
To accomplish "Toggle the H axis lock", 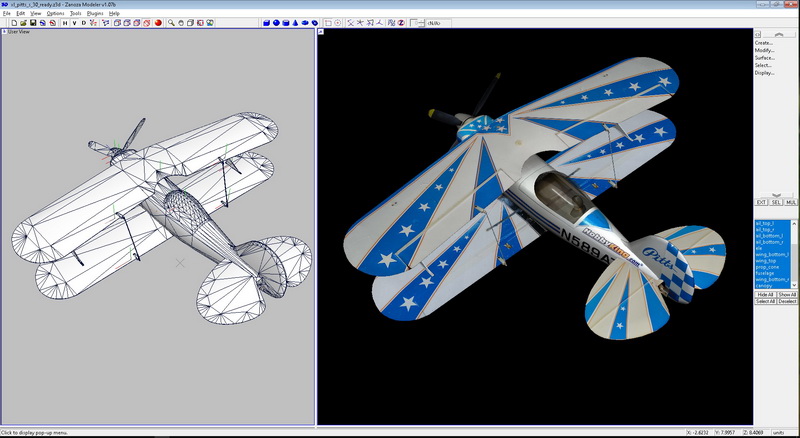I will tap(65, 23).
